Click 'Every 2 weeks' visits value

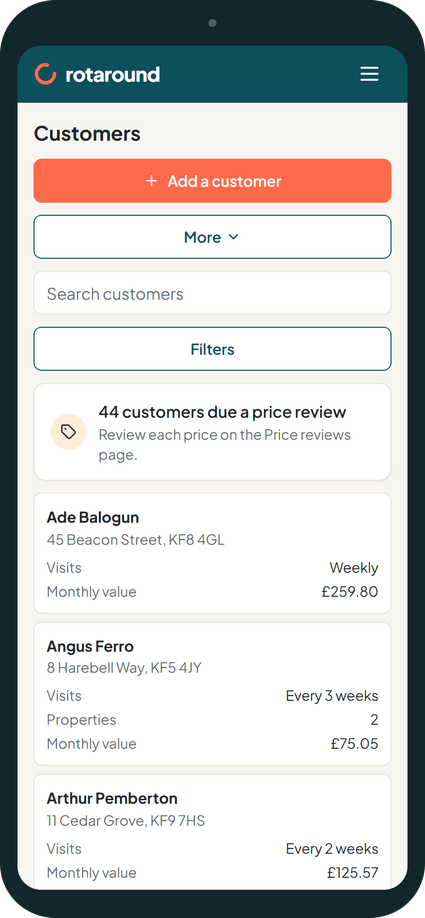tap(332, 849)
